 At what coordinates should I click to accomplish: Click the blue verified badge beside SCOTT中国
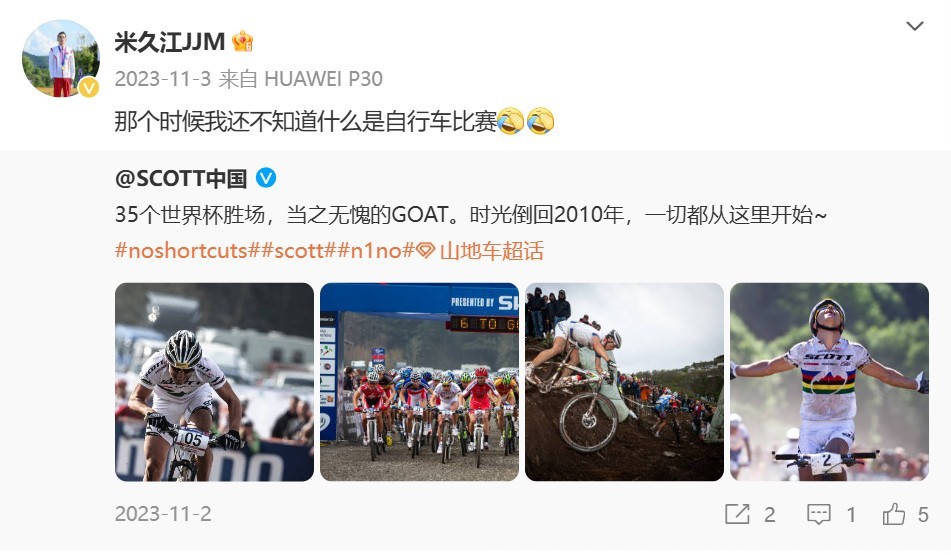[x=266, y=178]
